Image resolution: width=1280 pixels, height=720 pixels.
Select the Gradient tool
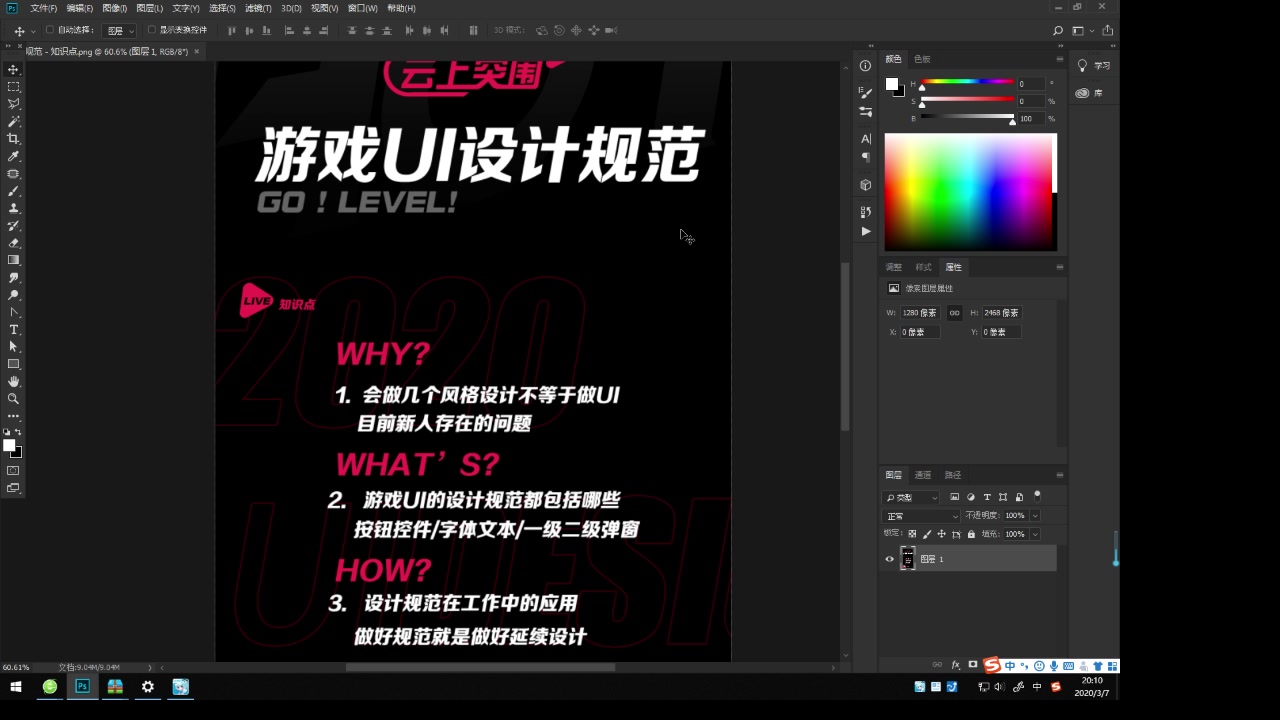(x=13, y=260)
